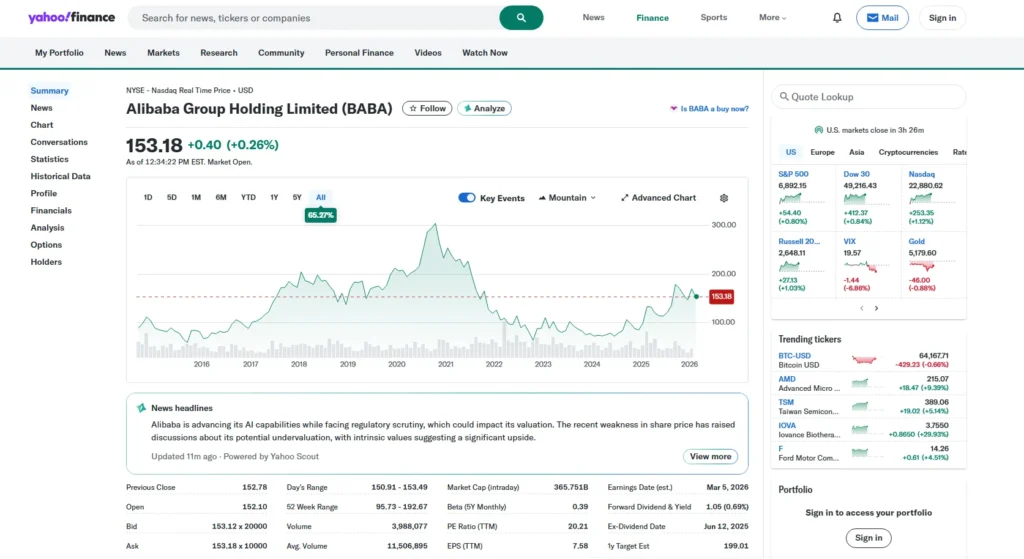Follow BABA with star button
1024x559 pixels.
pos(426,108)
